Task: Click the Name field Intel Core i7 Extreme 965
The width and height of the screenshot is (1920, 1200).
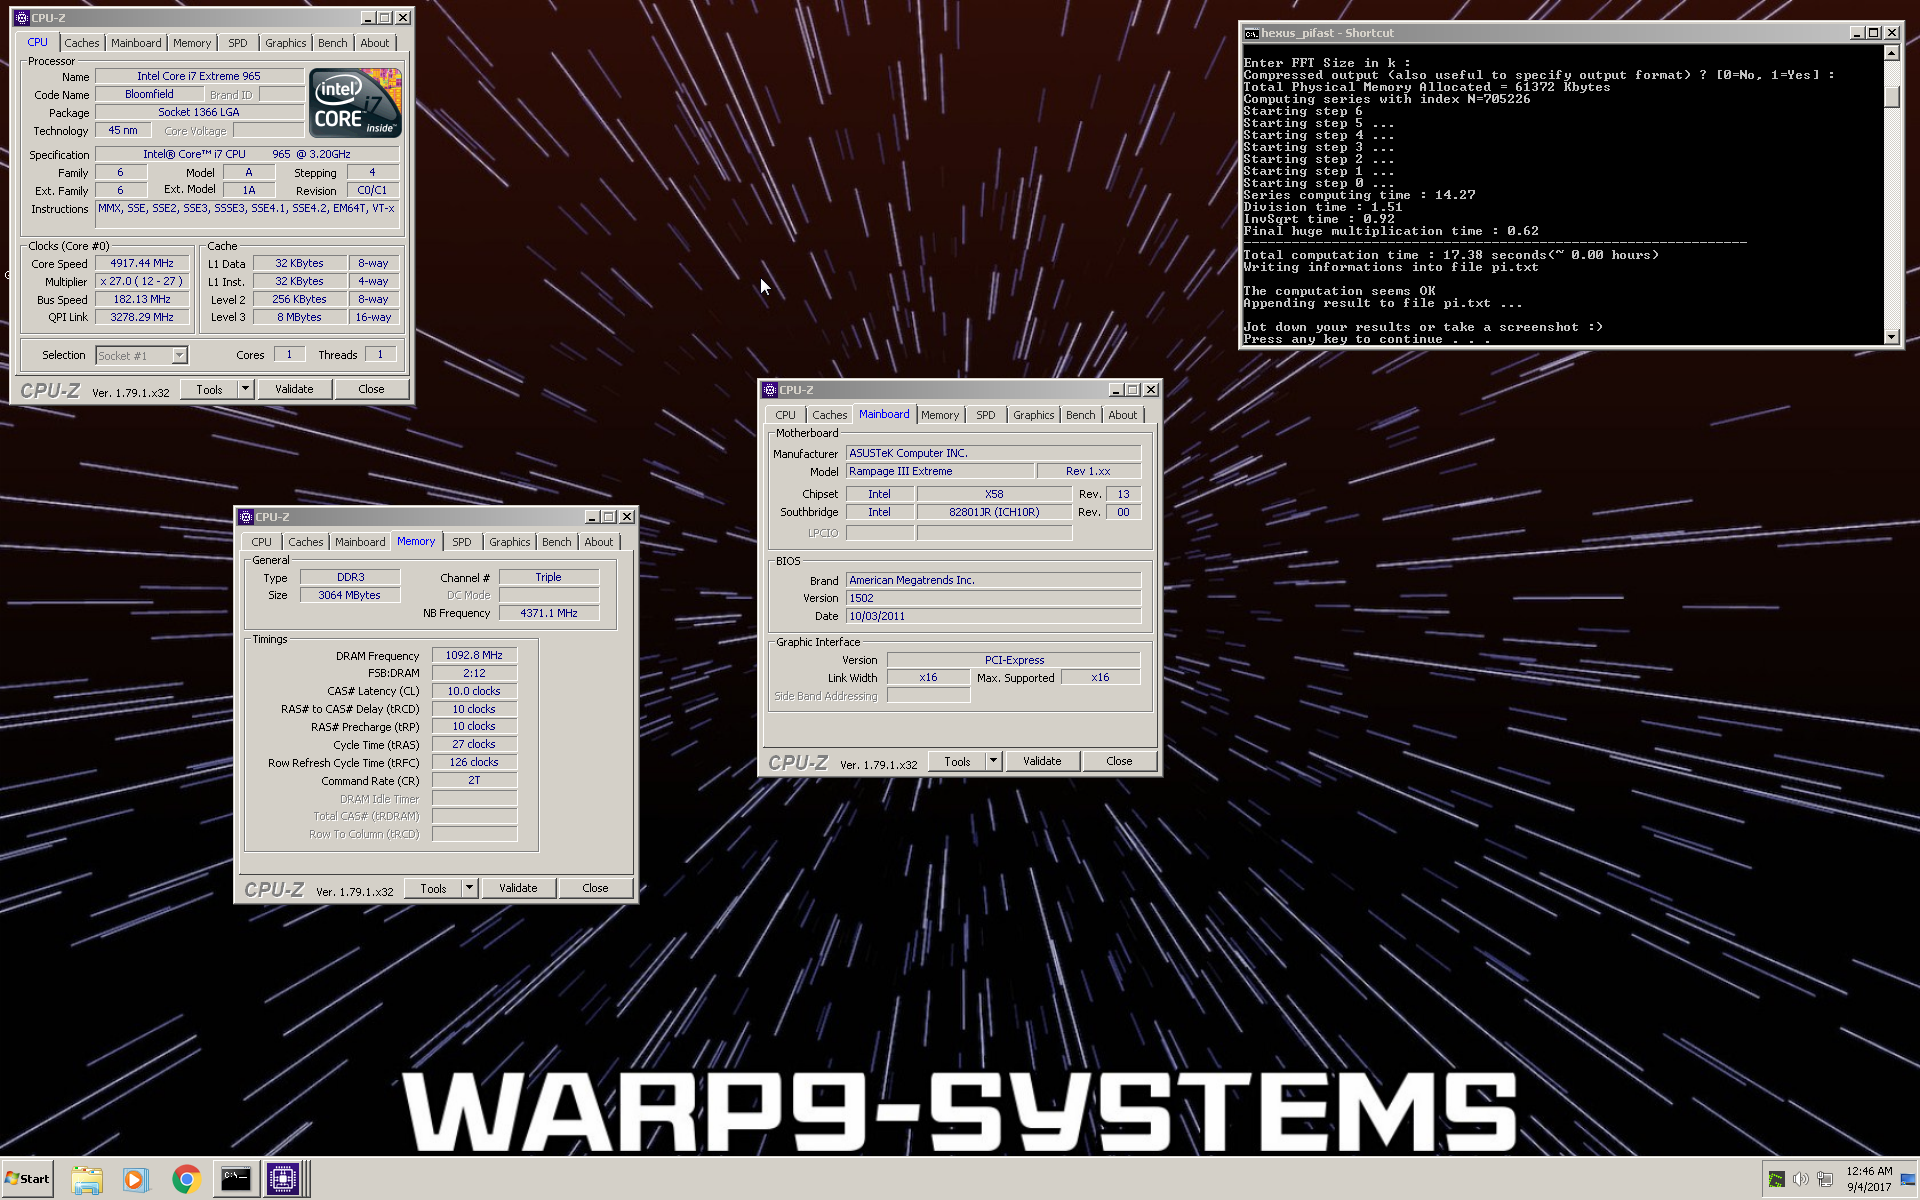Action: tap(199, 76)
